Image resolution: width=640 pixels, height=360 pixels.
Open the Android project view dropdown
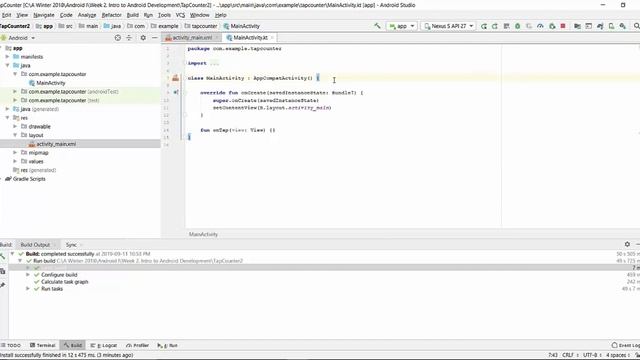pos(18,38)
